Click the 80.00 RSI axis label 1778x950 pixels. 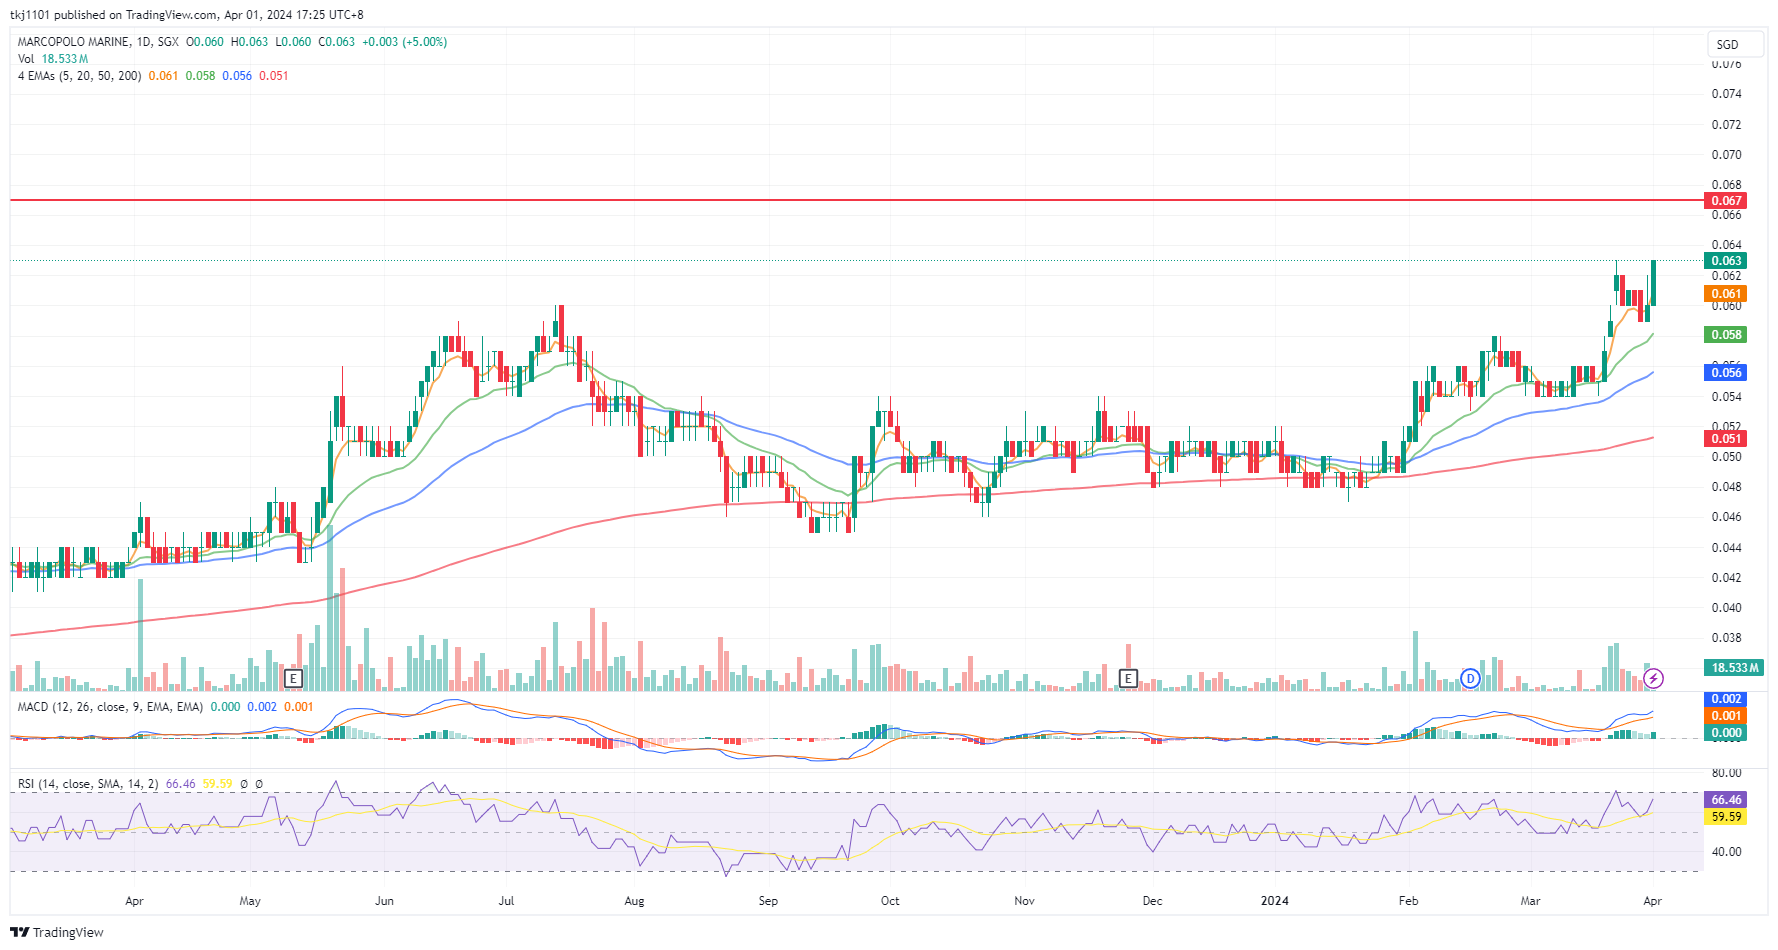[1726, 773]
